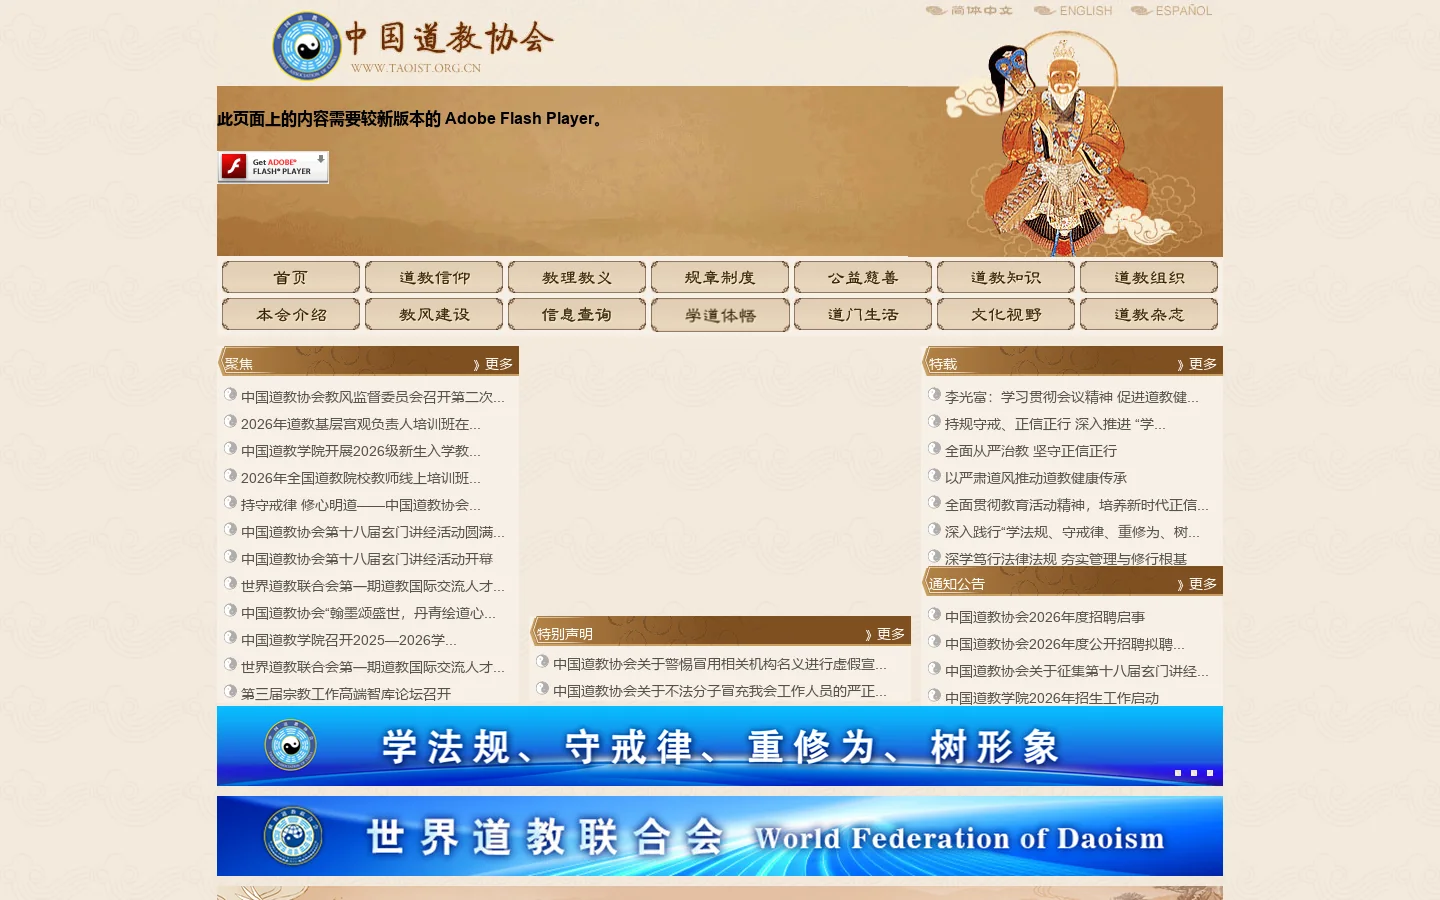1440x900 pixels.
Task: Open the 道教信仰 menu button
Action: coord(434,277)
